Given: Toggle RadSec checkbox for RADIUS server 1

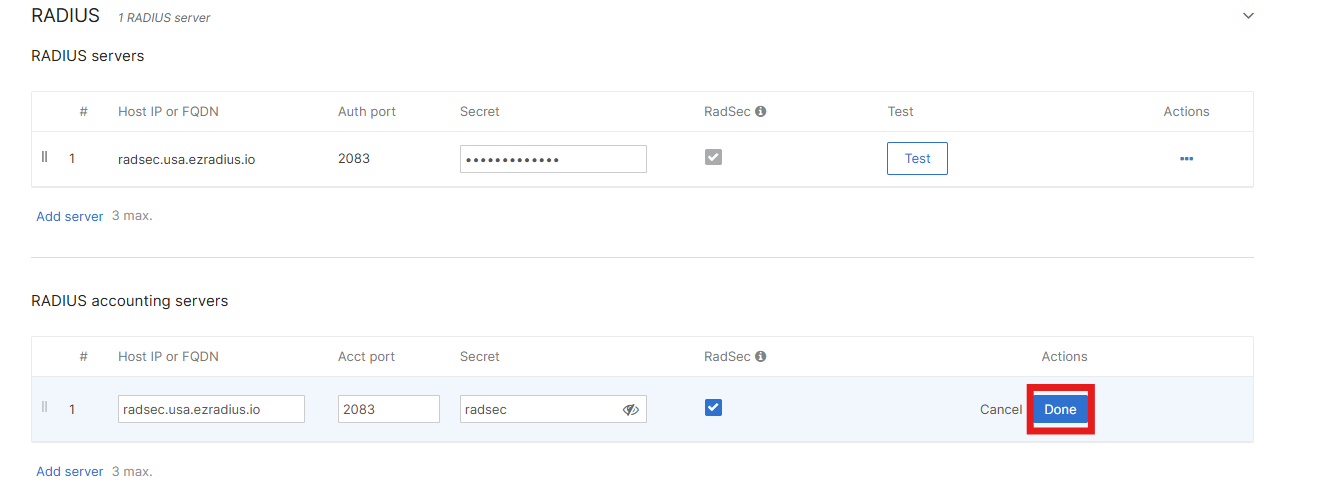Looking at the screenshot, I should [713, 157].
